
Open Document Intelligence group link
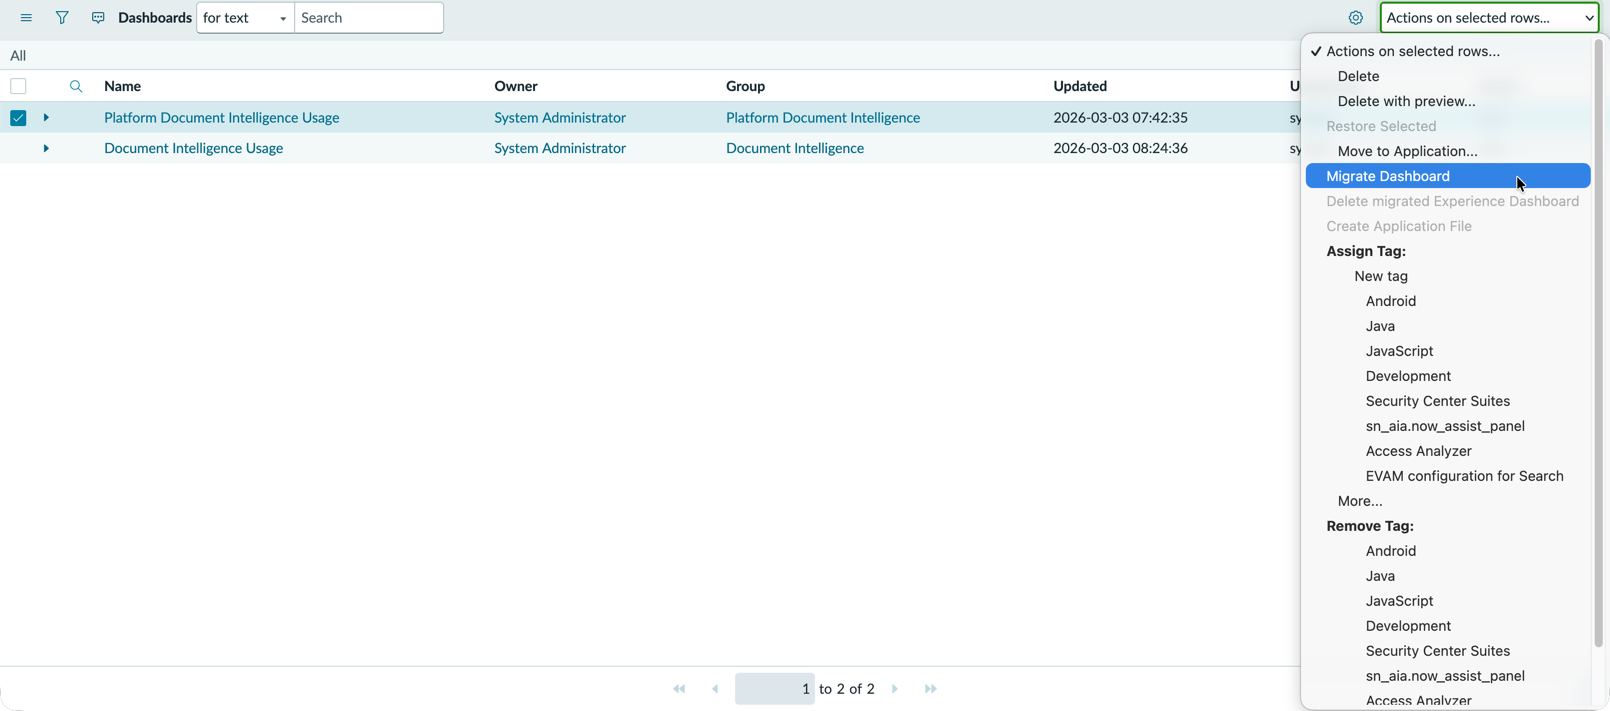(x=795, y=148)
